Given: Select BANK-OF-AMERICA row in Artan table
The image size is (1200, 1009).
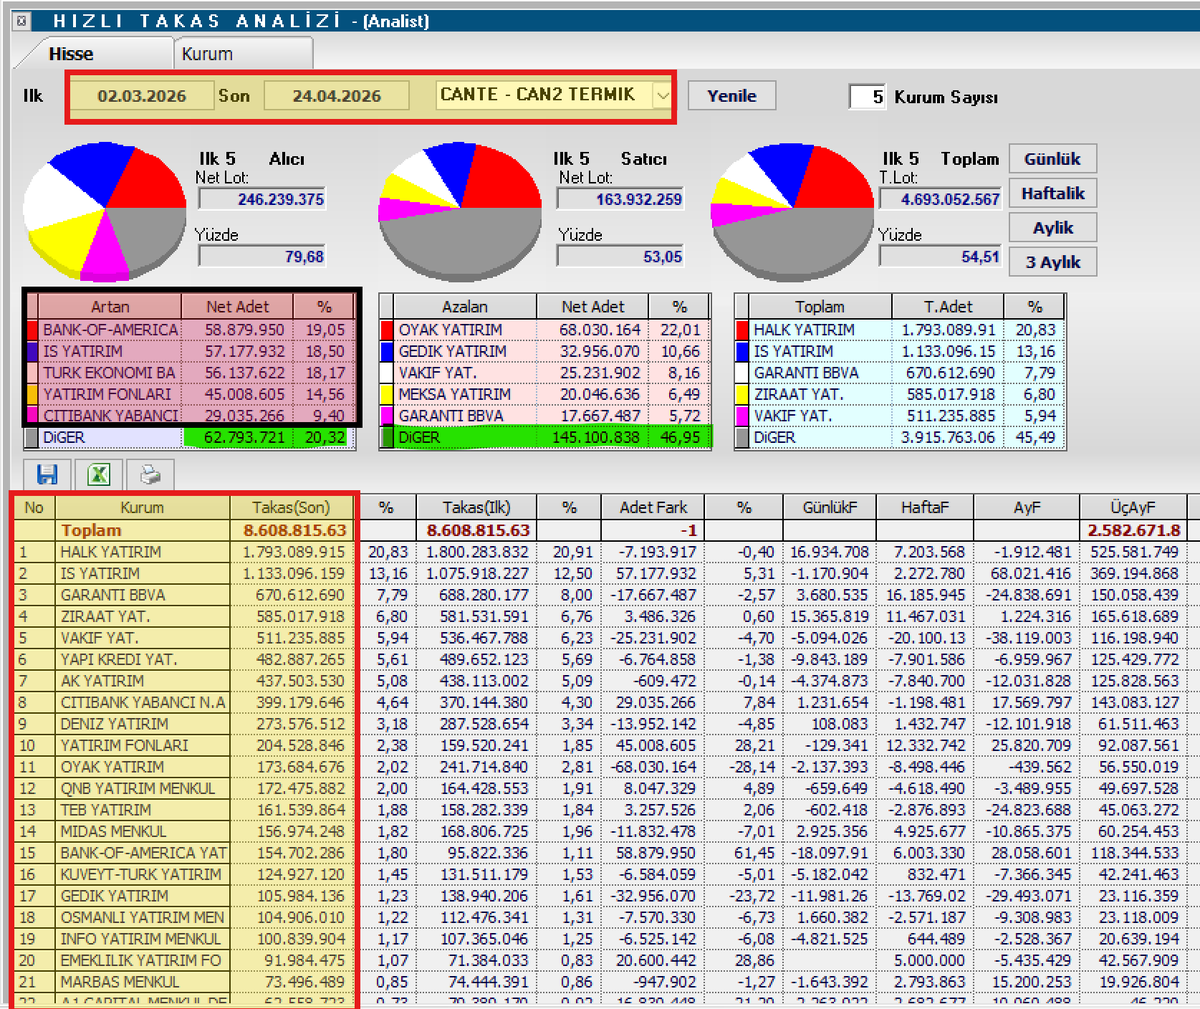Looking at the screenshot, I should tap(190, 329).
